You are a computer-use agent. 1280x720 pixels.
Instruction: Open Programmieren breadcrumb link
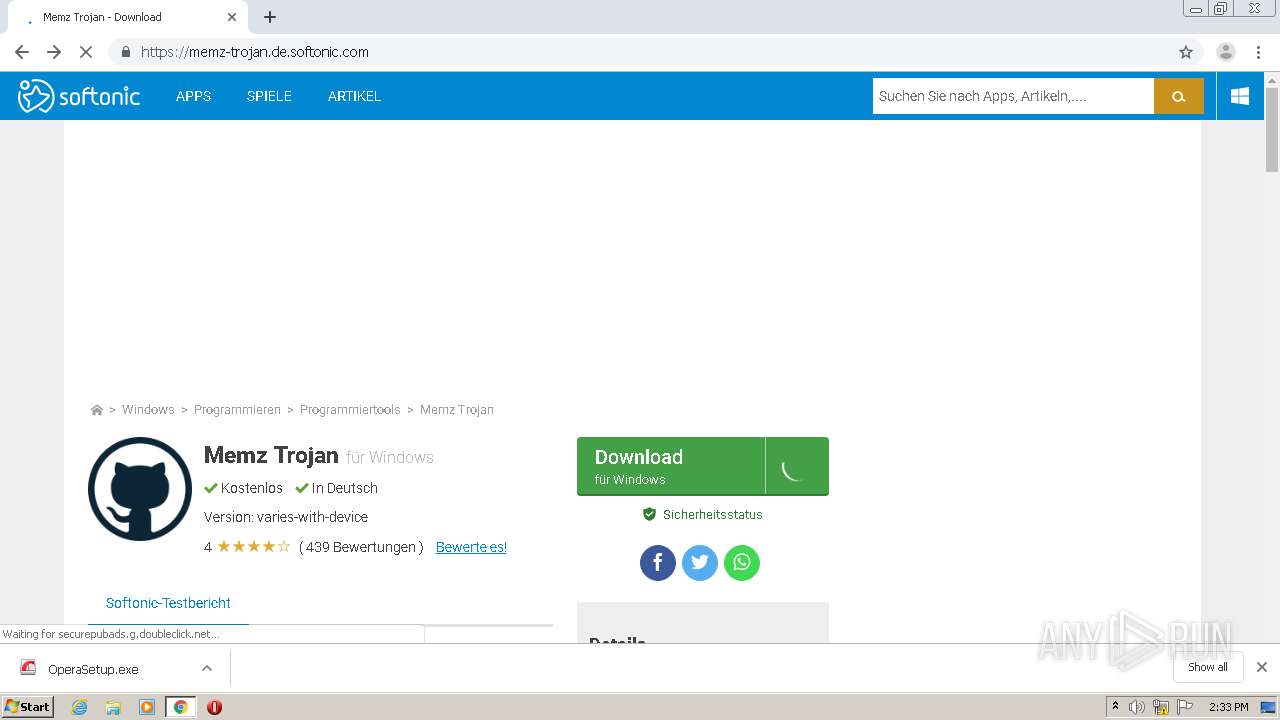[237, 410]
